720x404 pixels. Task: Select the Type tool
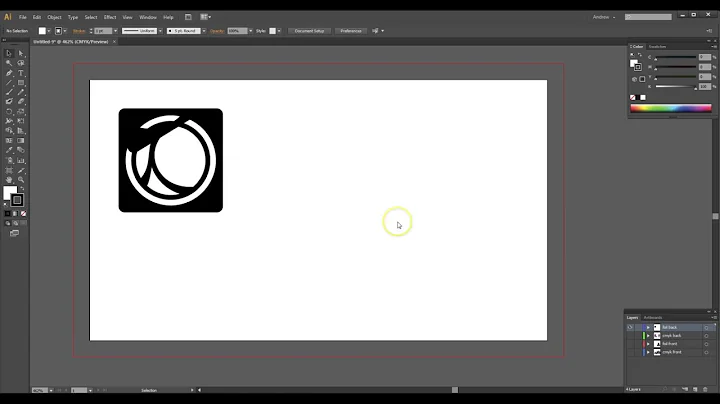pos(21,73)
